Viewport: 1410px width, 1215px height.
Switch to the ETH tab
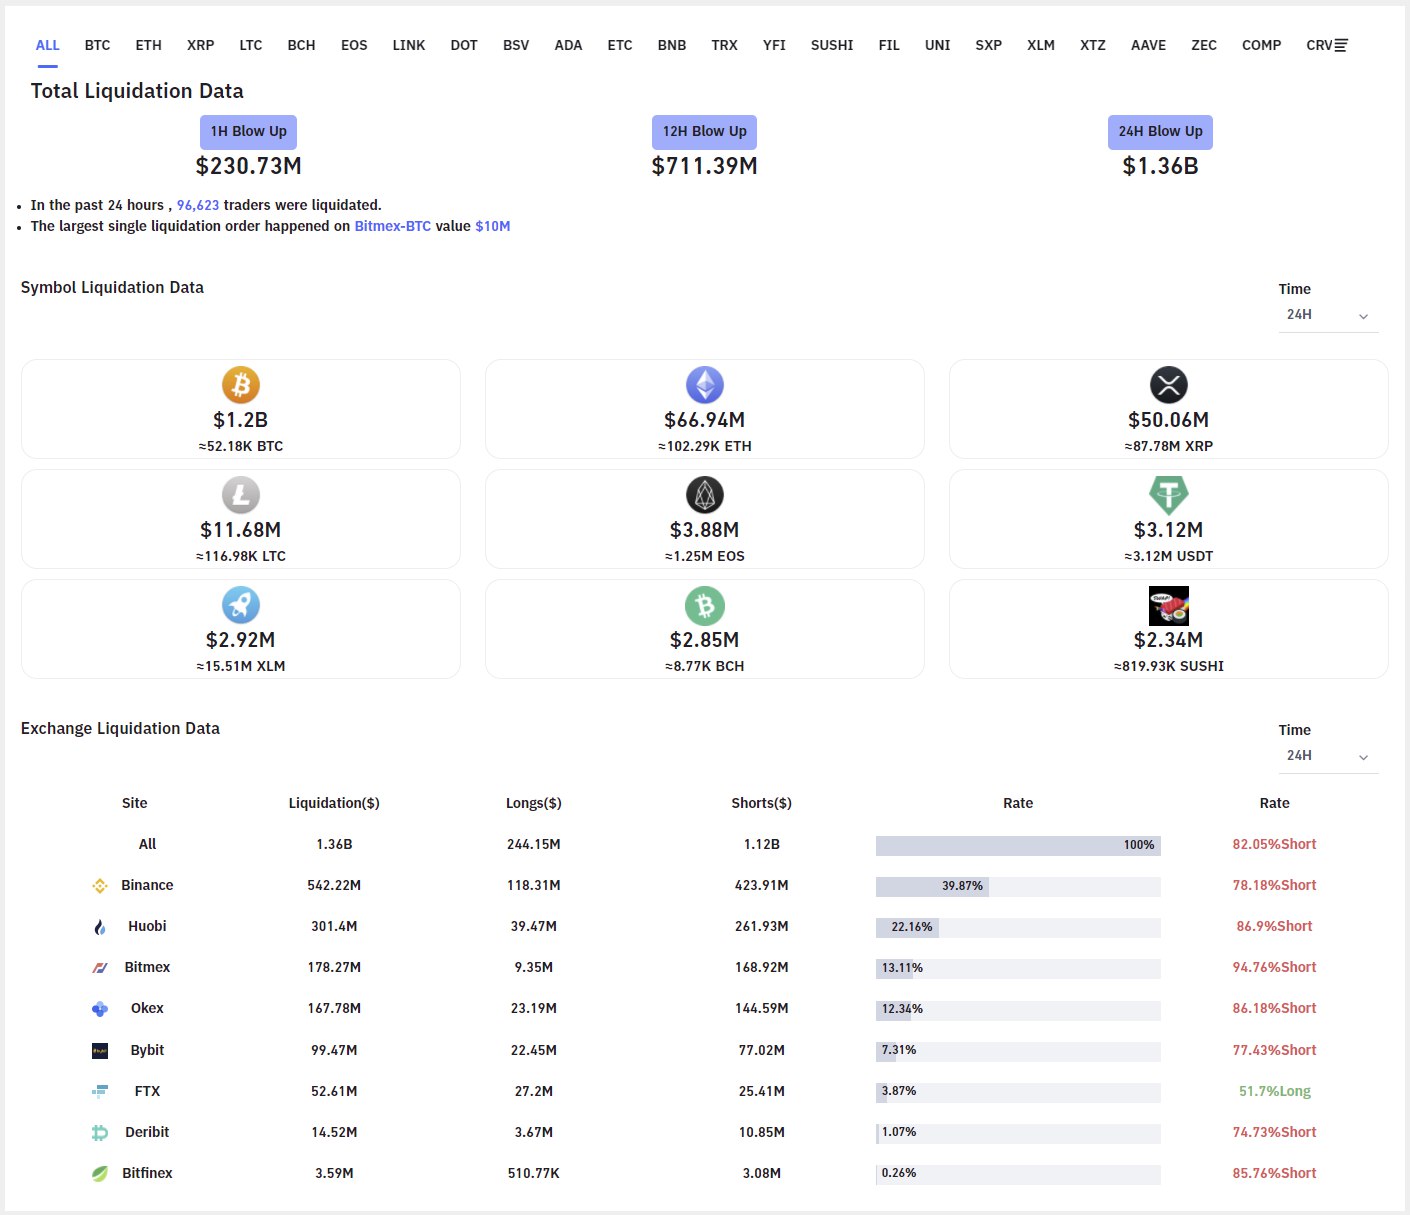tap(149, 45)
